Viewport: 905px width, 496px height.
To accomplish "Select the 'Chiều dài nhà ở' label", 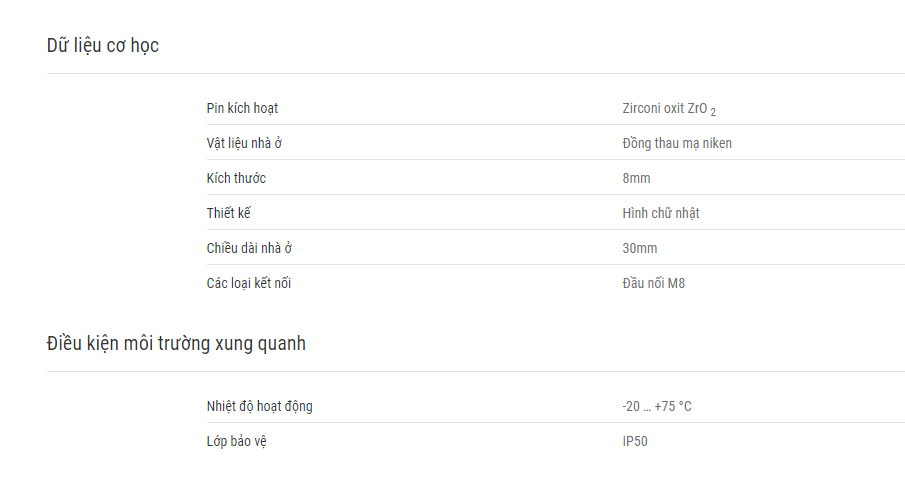I will pyautogui.click(x=249, y=248).
